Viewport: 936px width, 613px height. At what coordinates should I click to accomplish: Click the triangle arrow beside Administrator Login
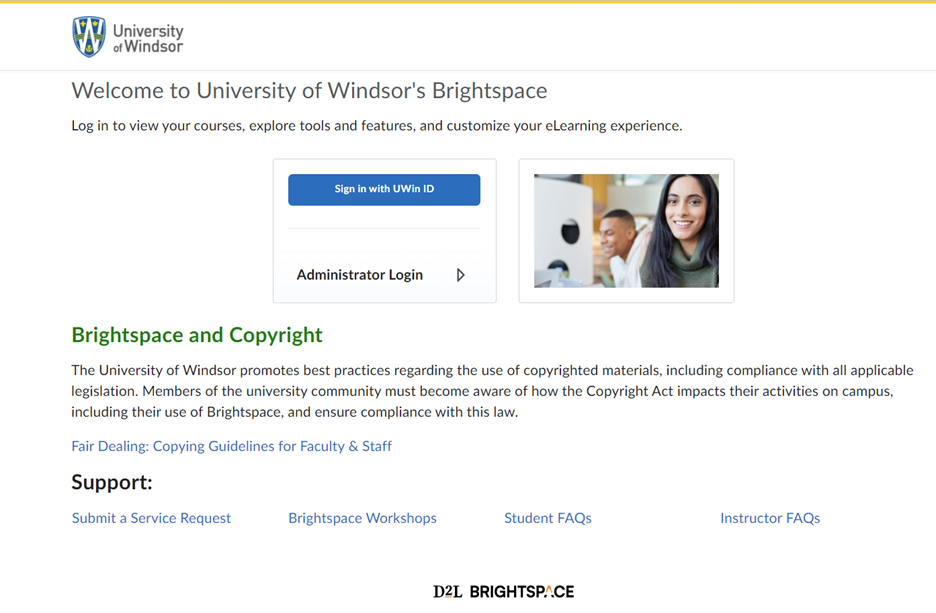[460, 275]
